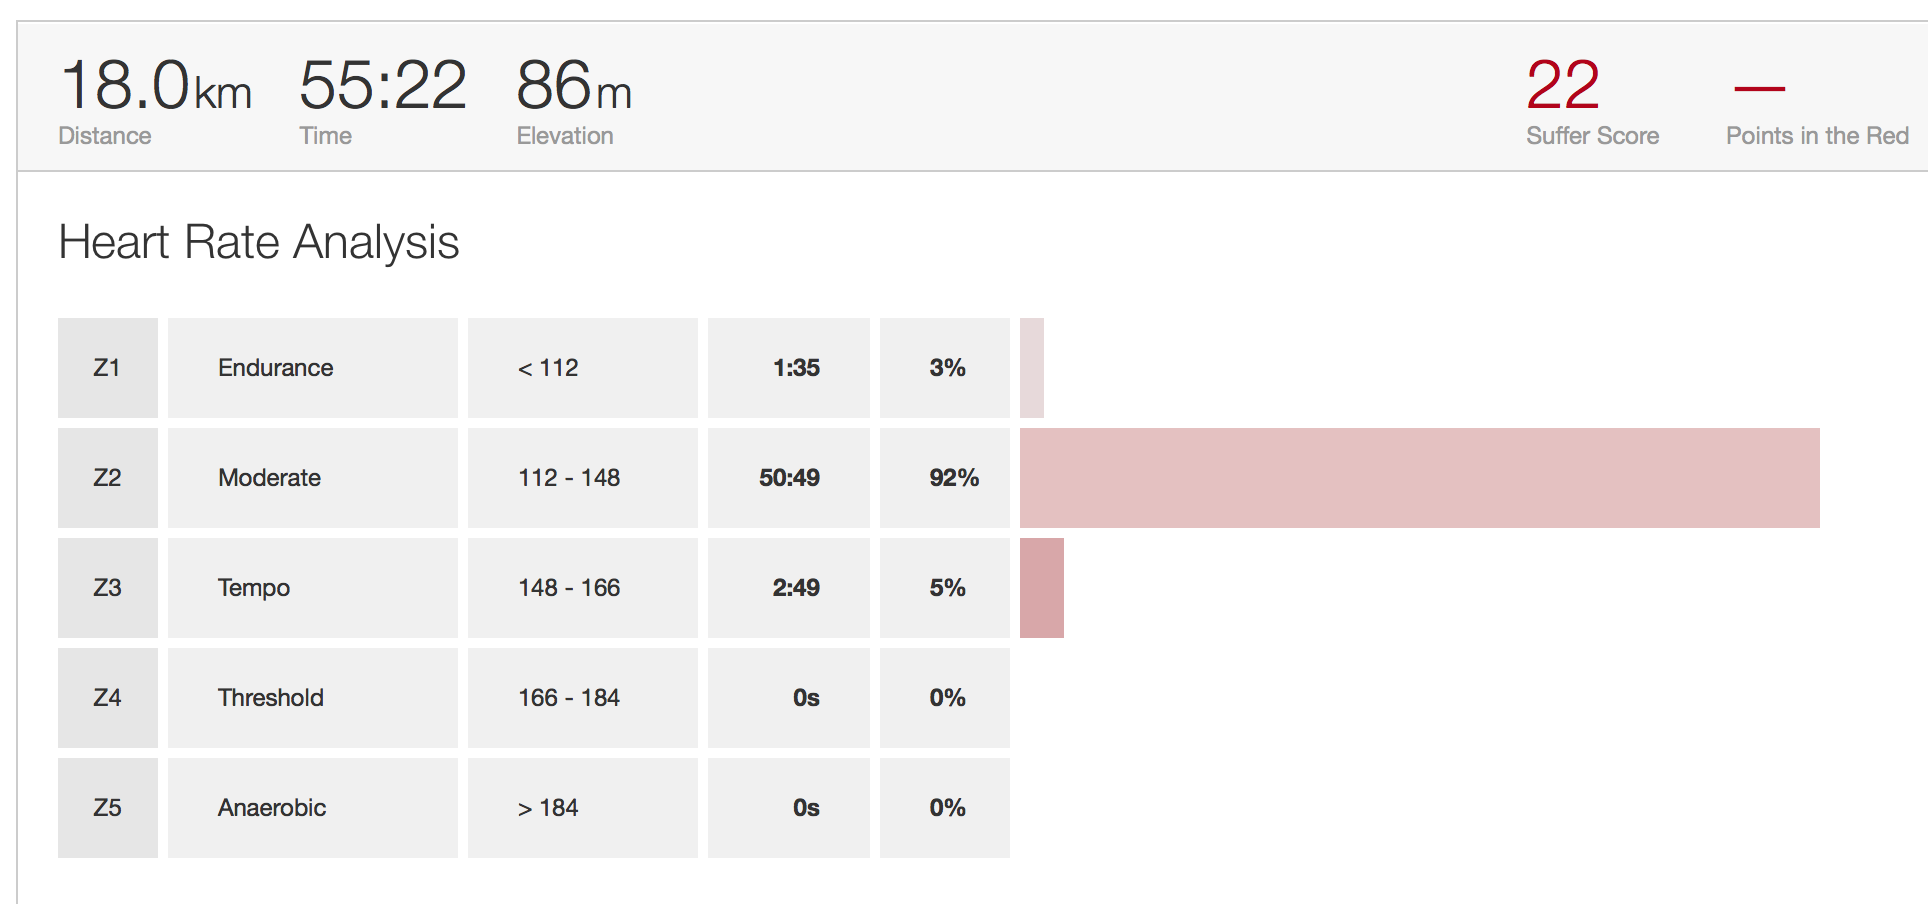Viewport: 1928px width, 904px height.
Task: Click the 148 - 166 heart rate range
Action: [x=569, y=588]
